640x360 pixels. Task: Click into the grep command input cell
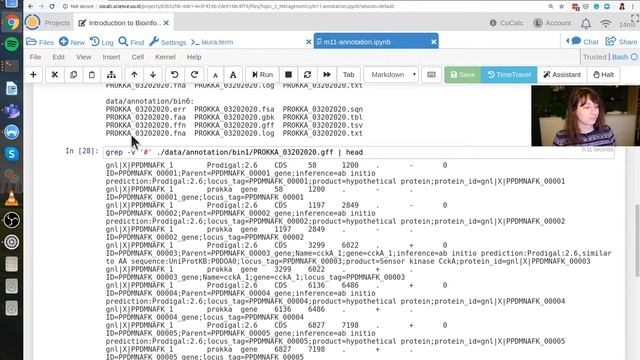[358, 152]
